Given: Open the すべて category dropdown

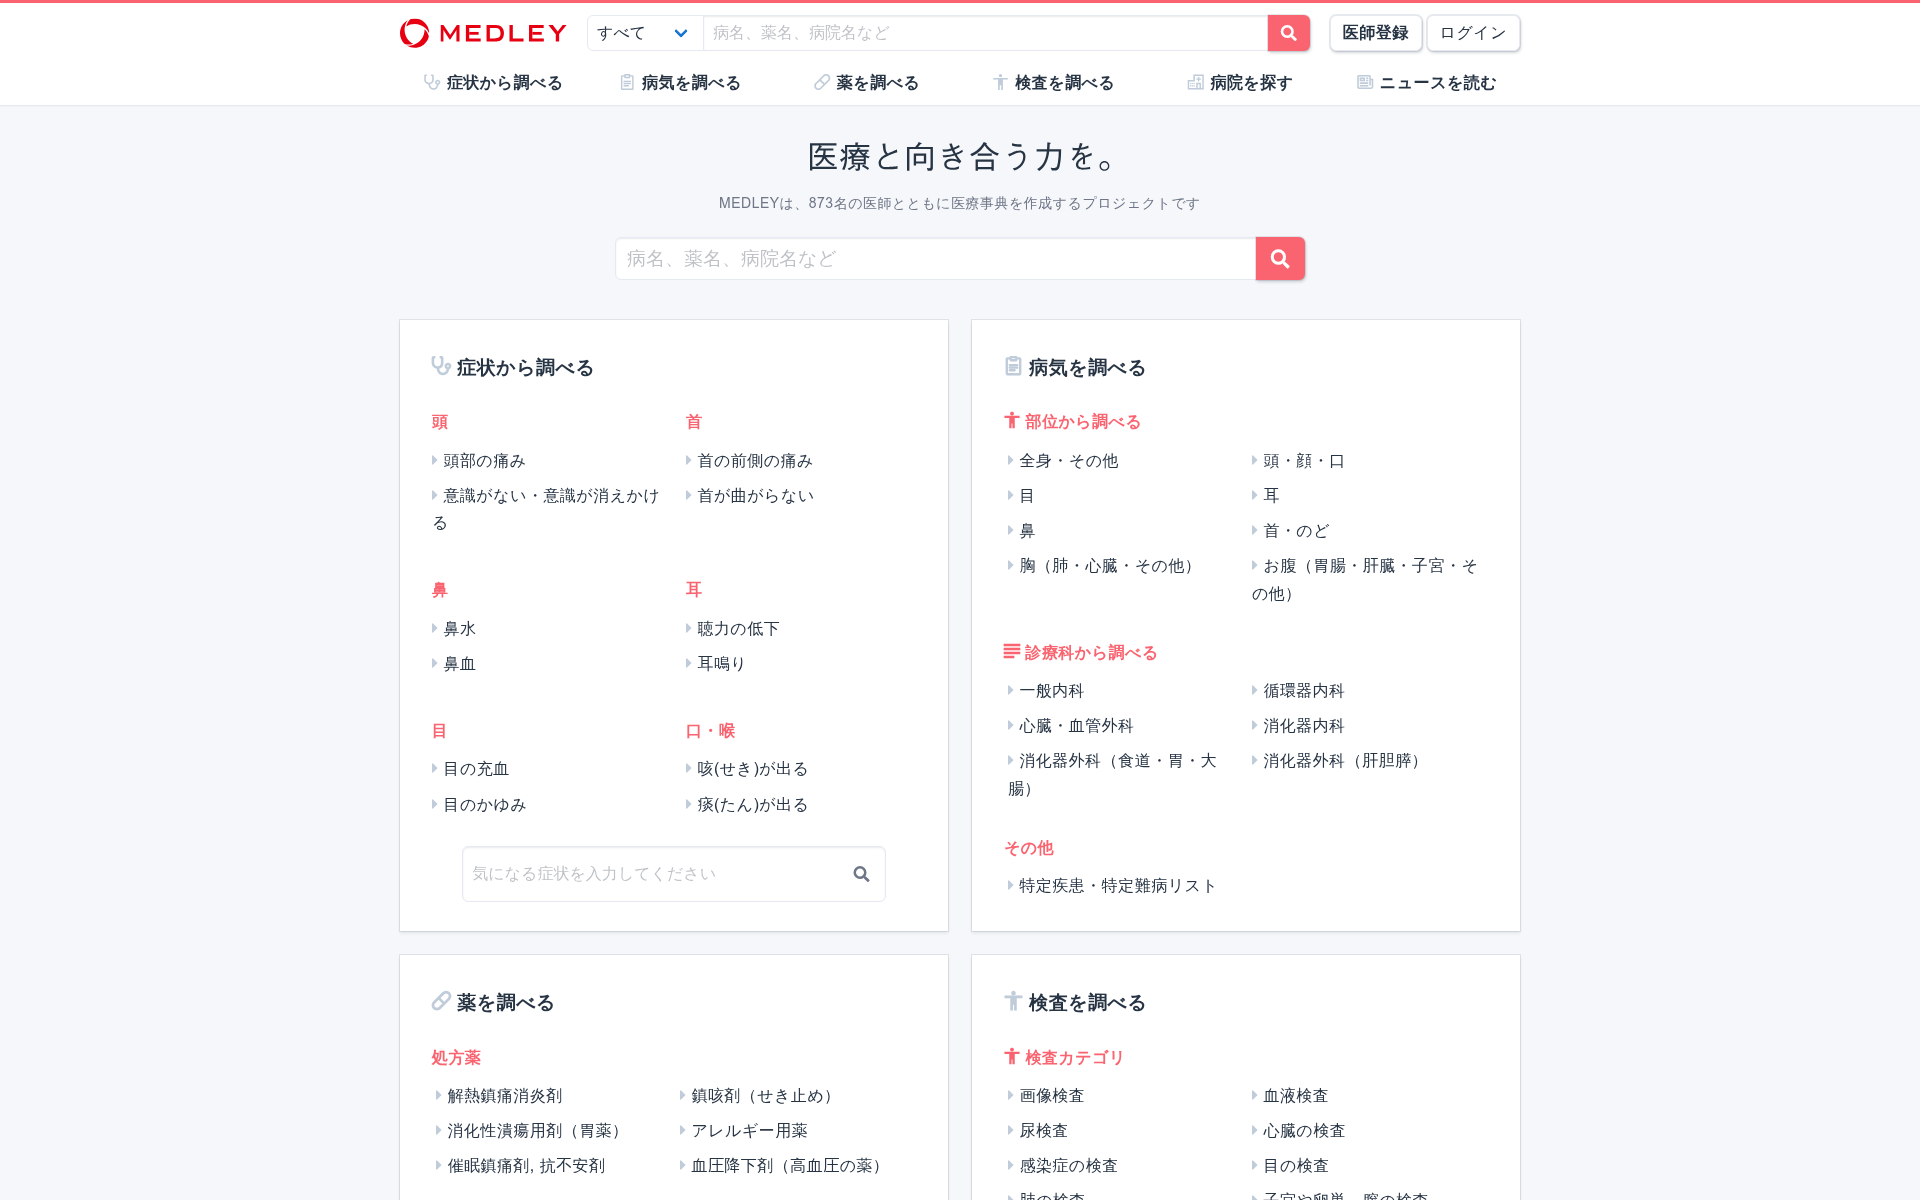Looking at the screenshot, I should tap(645, 33).
